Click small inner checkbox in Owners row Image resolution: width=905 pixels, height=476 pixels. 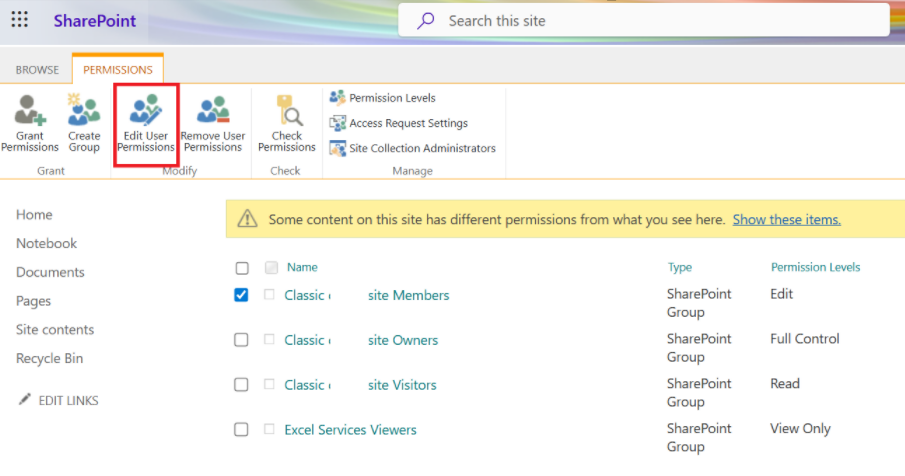click(x=269, y=339)
